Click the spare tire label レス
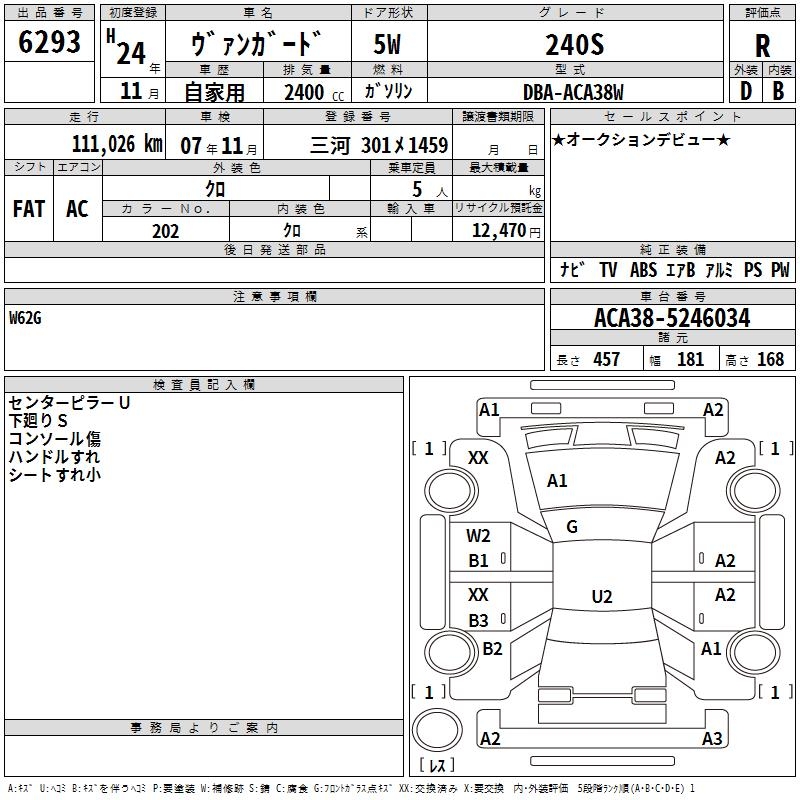Viewport: 800px width, 800px height. coord(437,765)
